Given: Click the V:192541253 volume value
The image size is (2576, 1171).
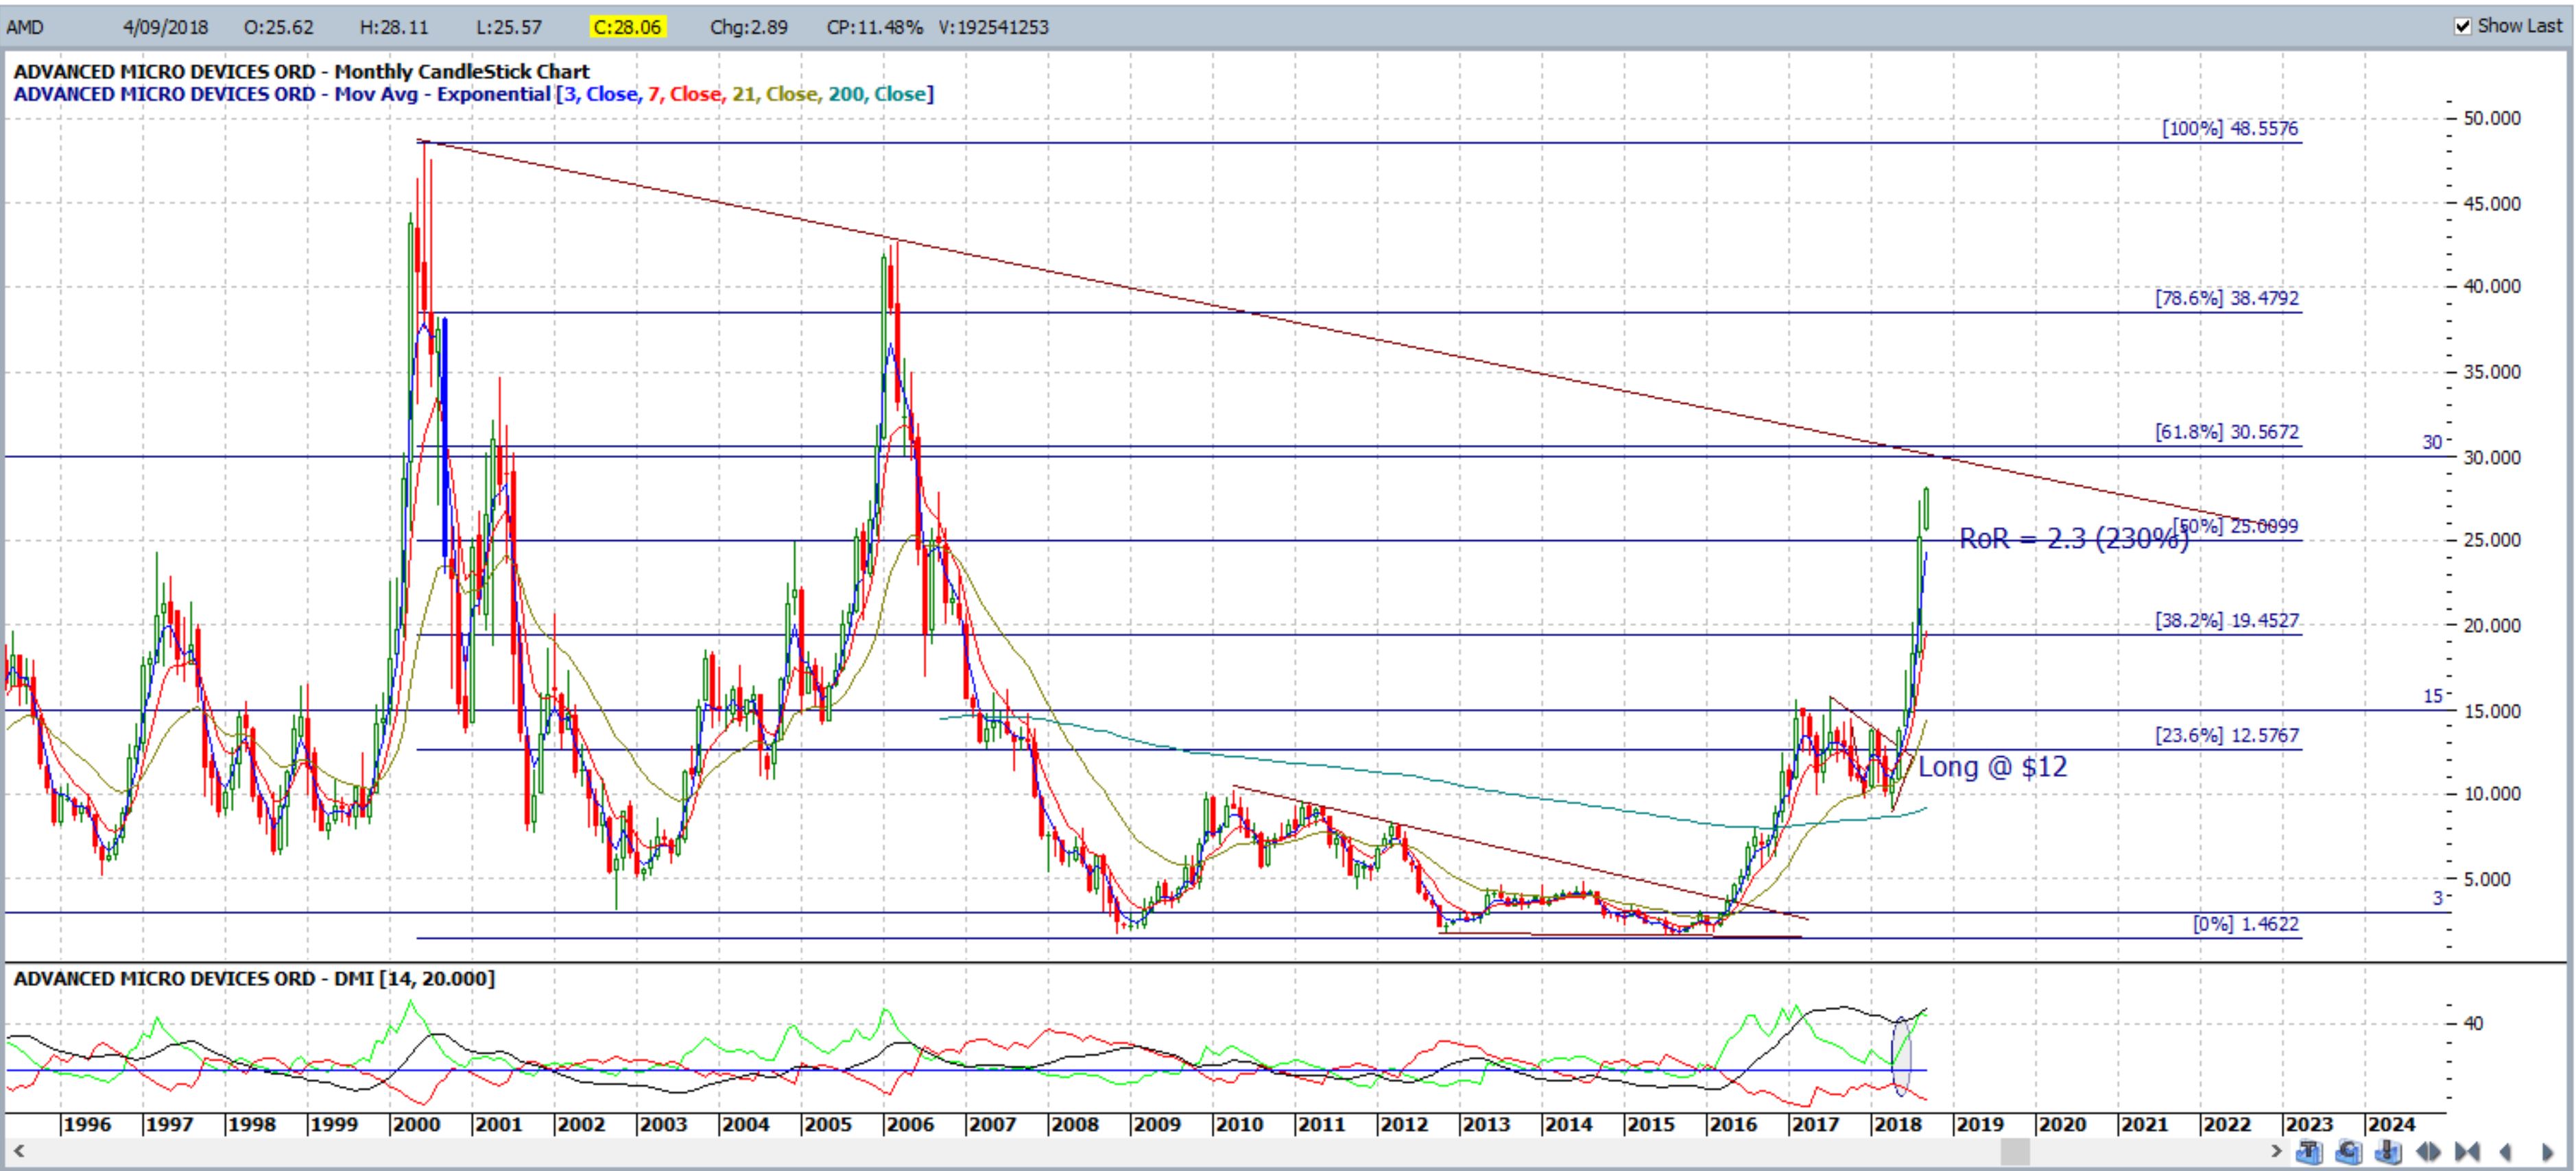Looking at the screenshot, I should point(994,27).
